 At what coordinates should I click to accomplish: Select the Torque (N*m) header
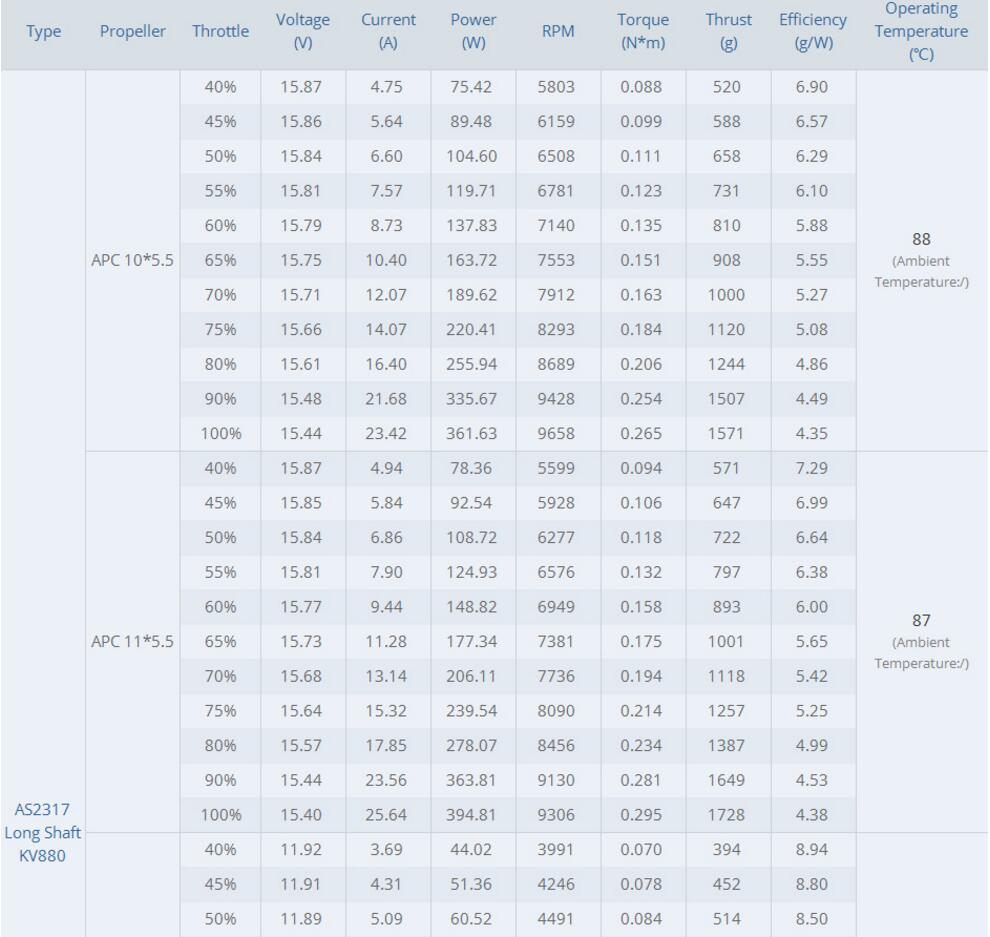(643, 32)
